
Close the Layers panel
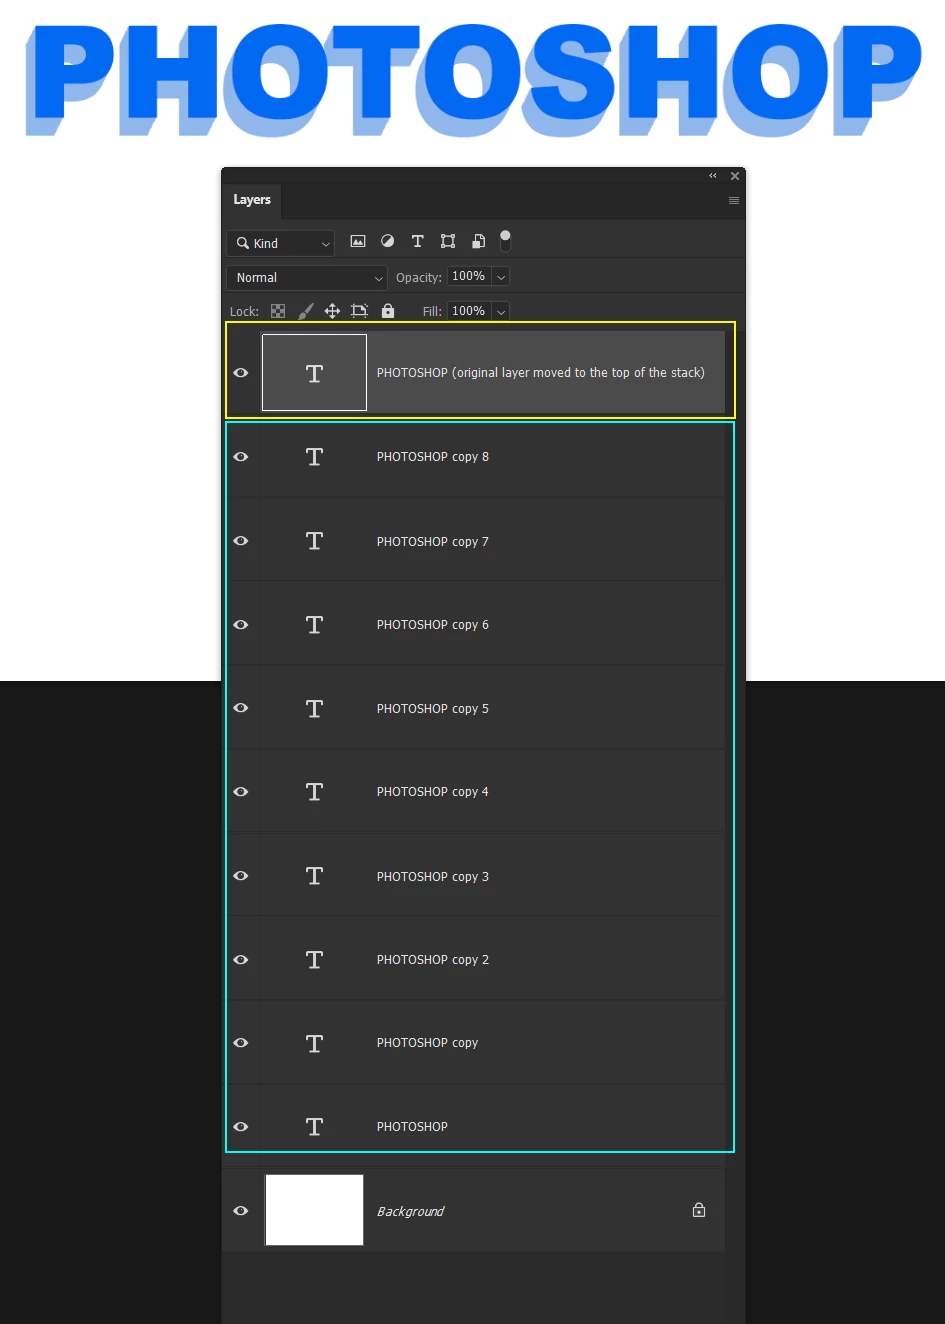click(735, 176)
